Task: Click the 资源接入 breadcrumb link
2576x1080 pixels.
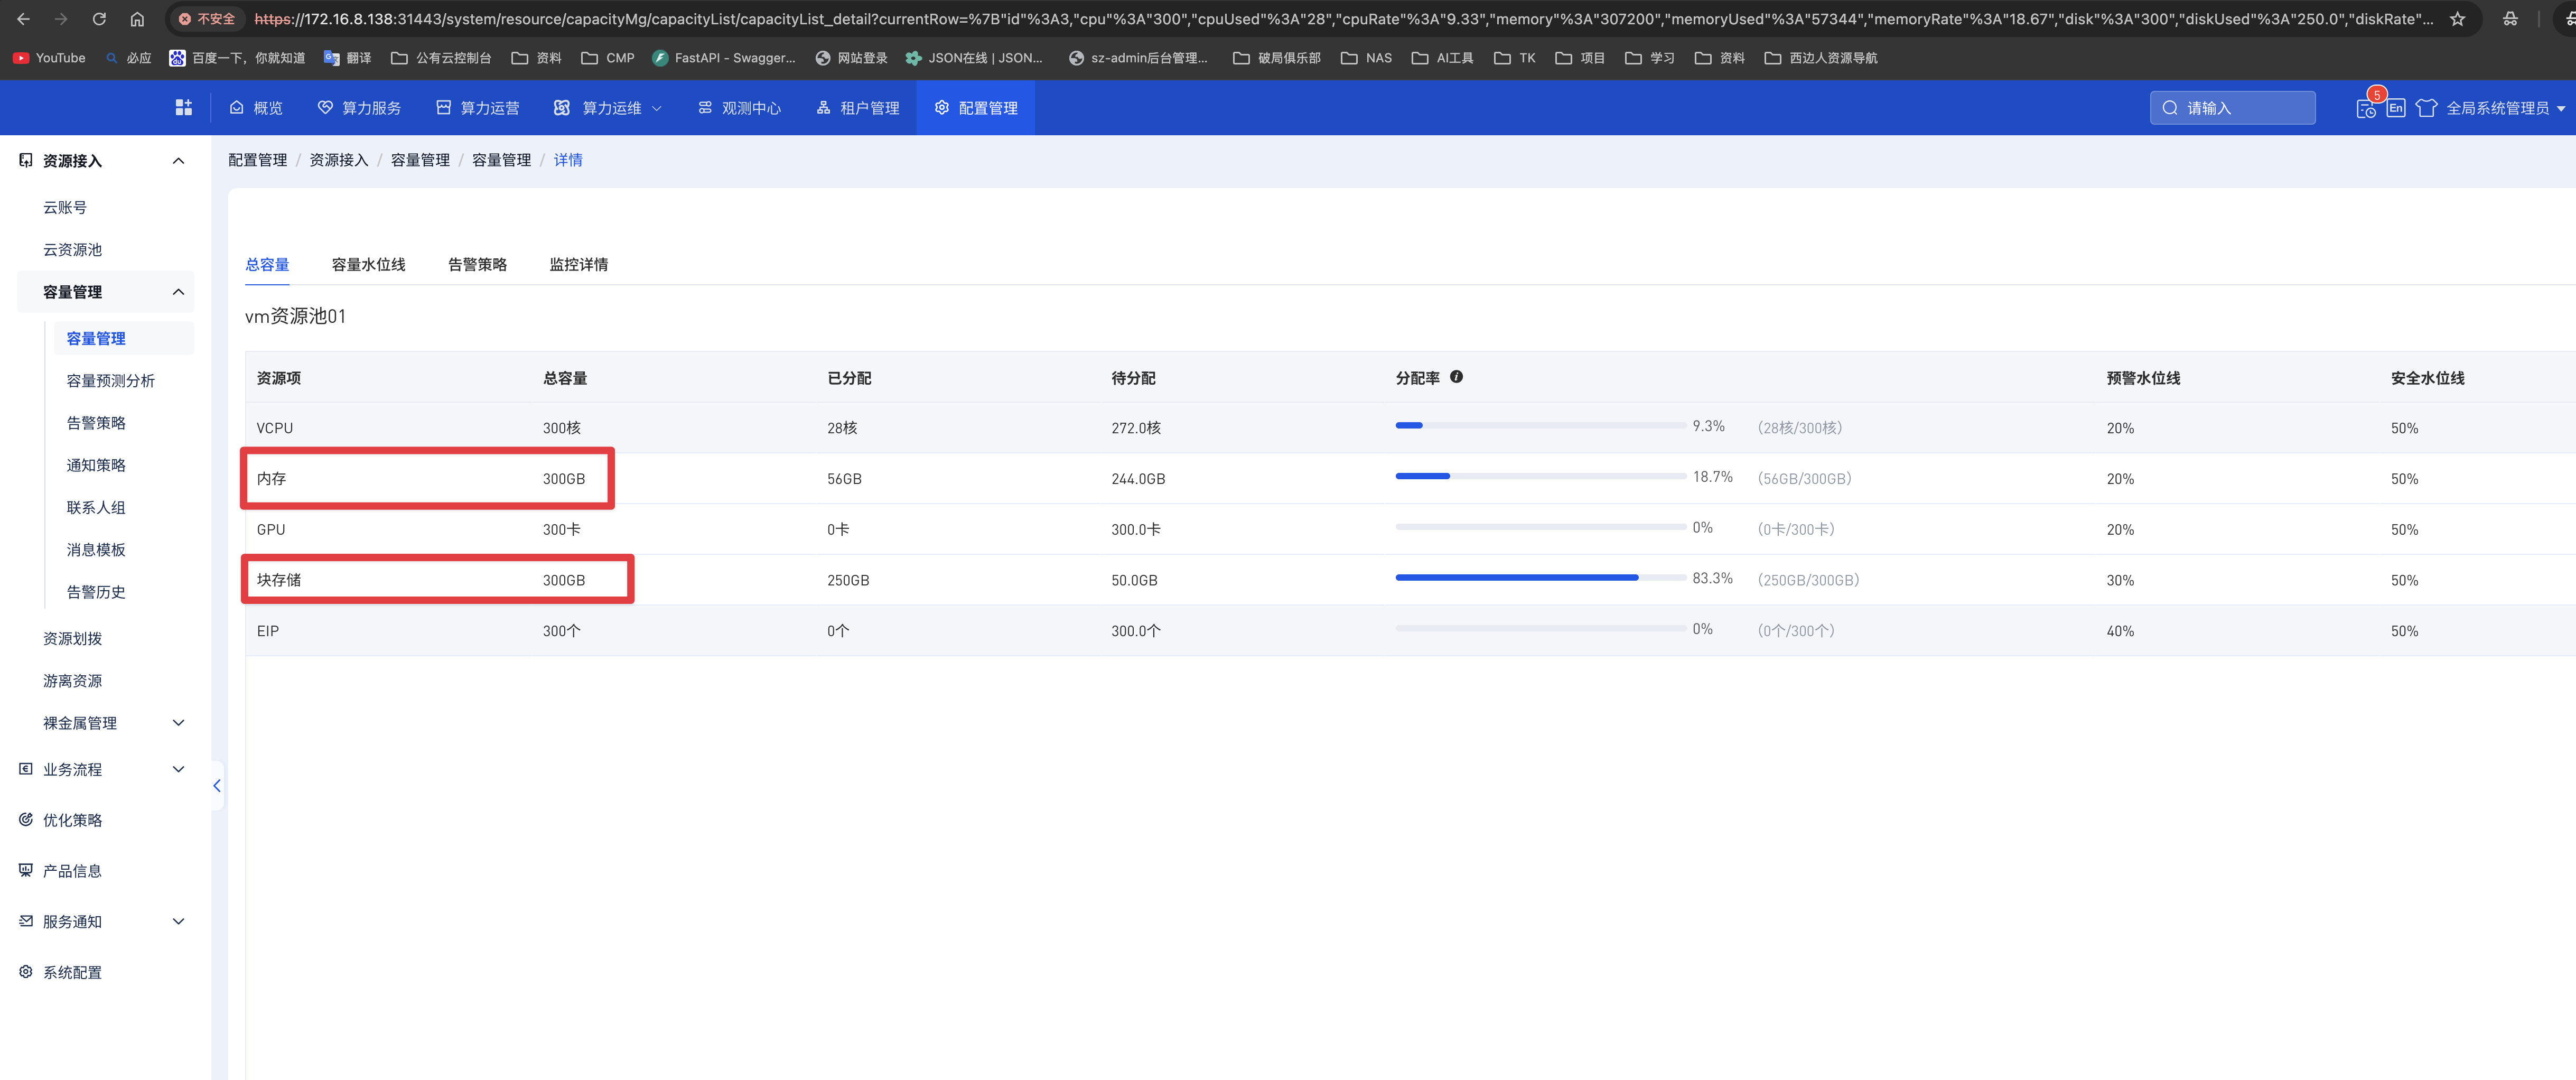Action: coord(338,160)
